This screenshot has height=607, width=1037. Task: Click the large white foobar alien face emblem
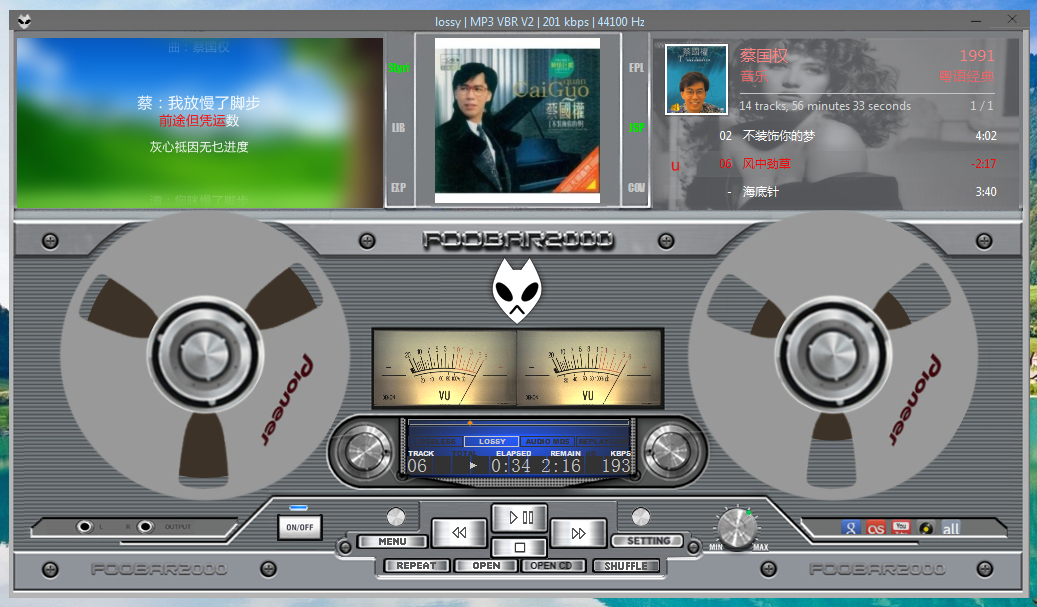tap(517, 290)
